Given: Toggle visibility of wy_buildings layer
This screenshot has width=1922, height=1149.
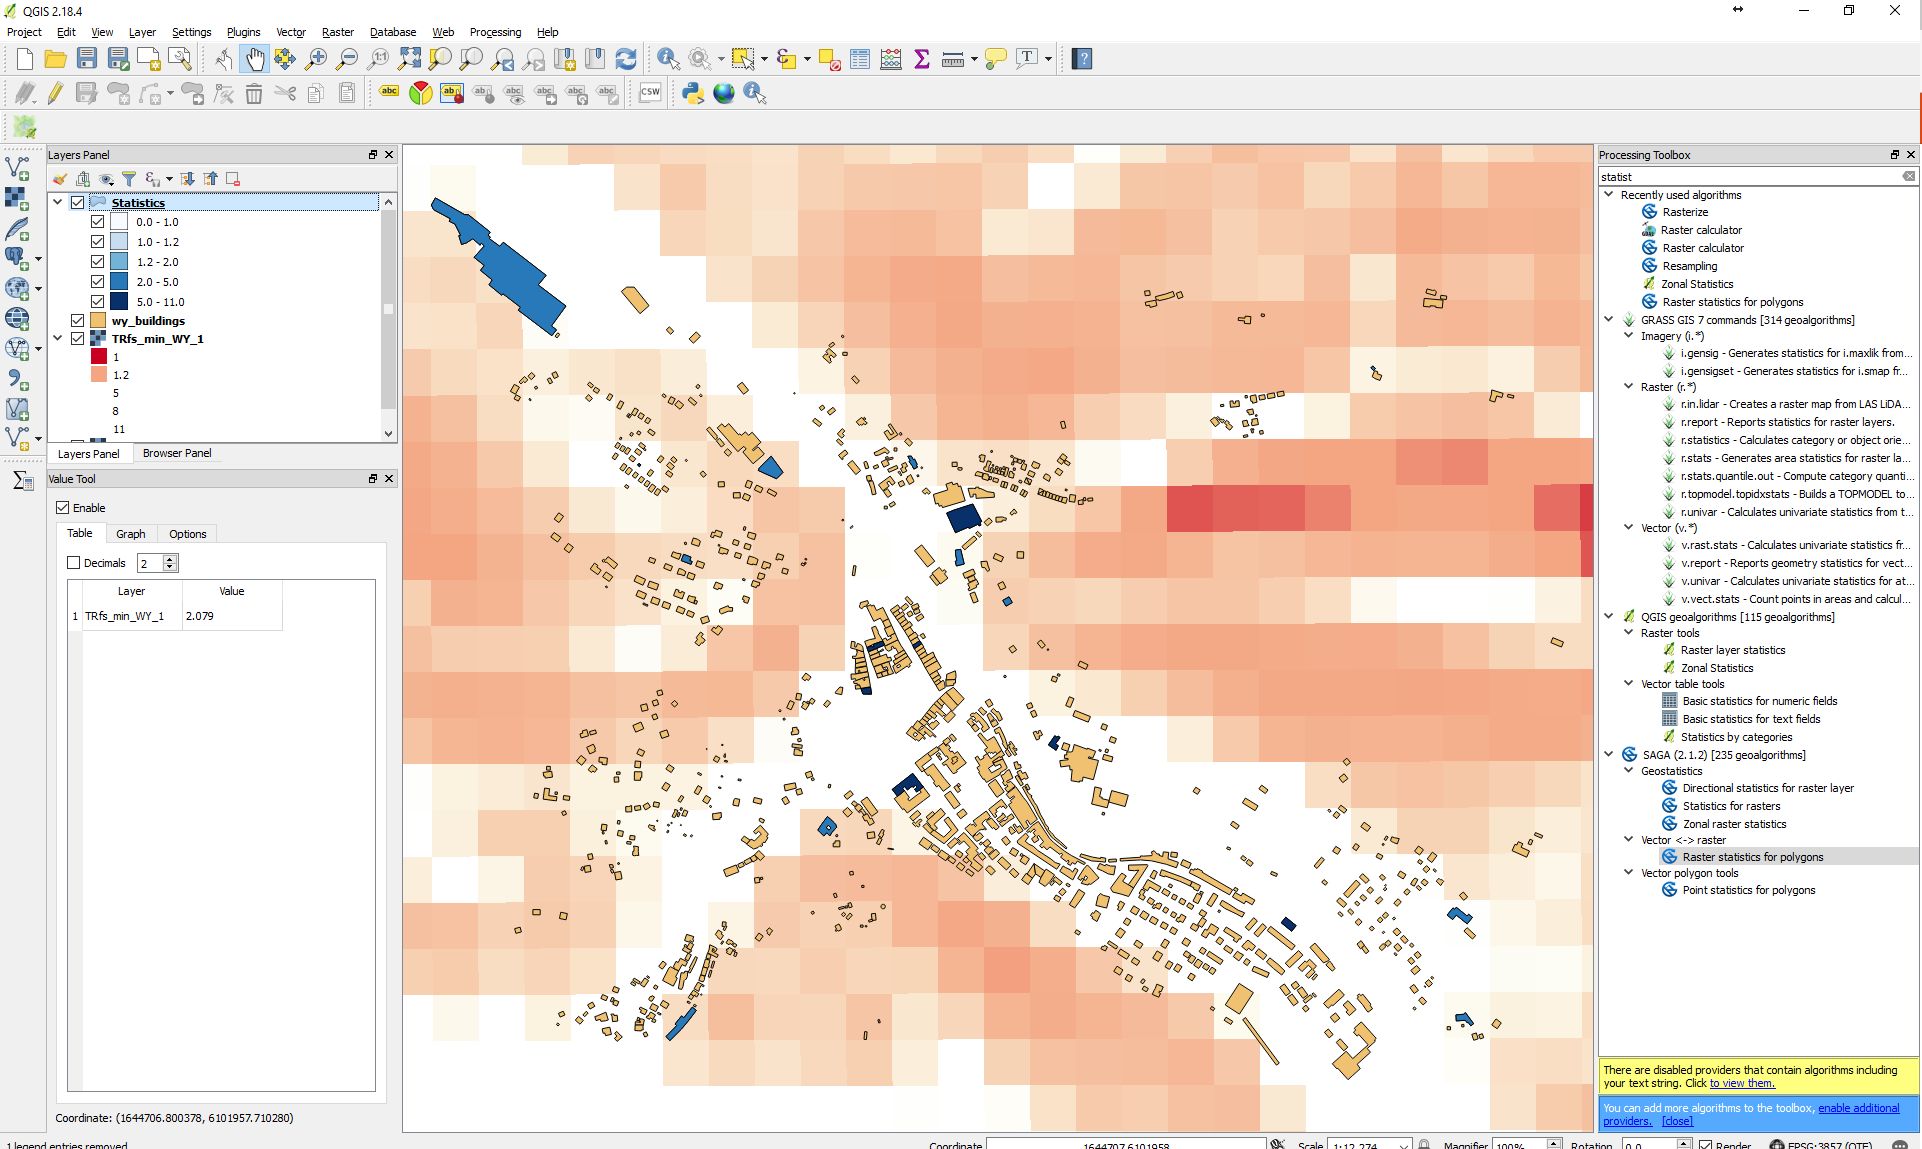Looking at the screenshot, I should (x=79, y=319).
